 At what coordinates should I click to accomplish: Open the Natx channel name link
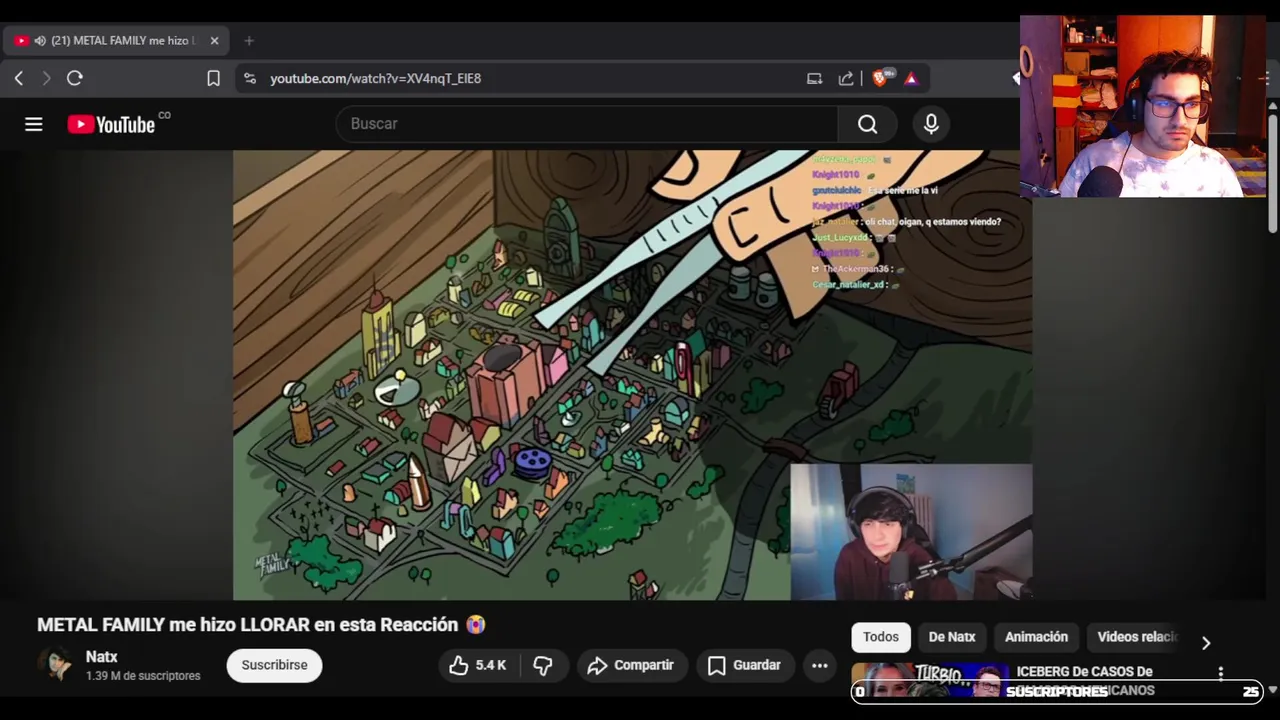point(102,657)
